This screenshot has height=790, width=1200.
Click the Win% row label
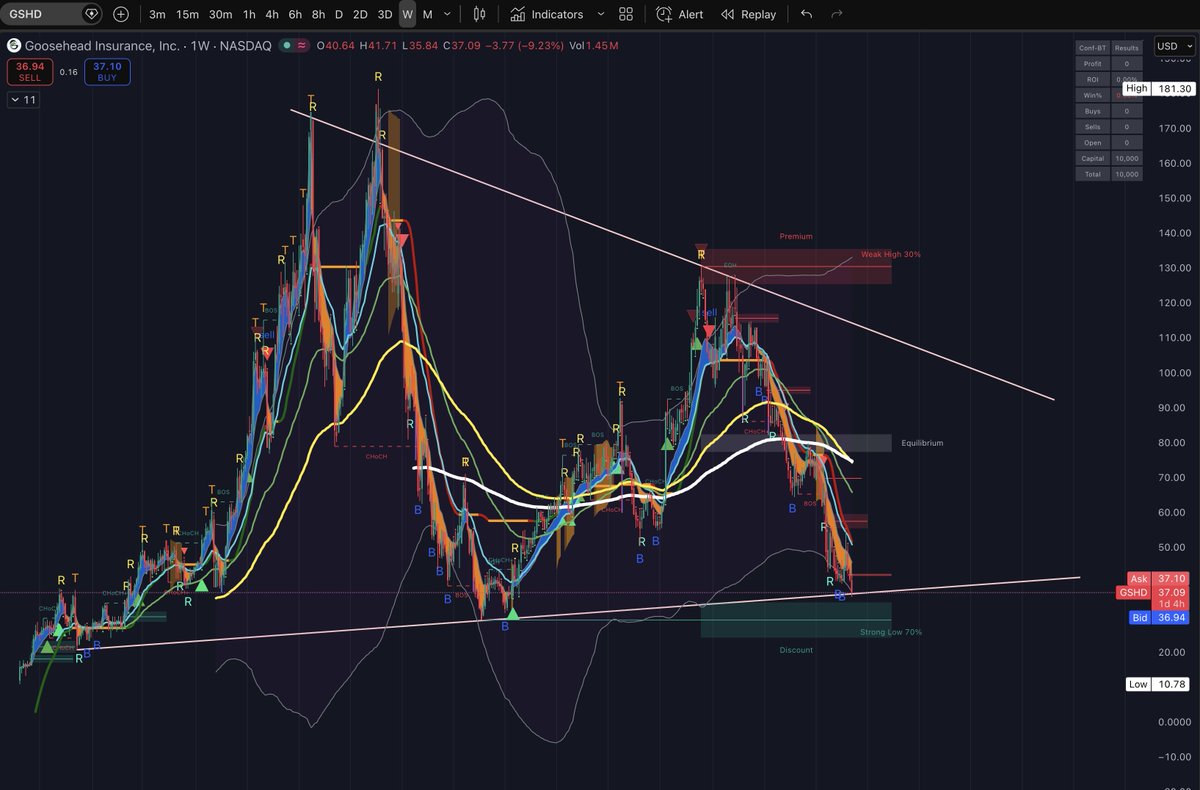[1092, 95]
